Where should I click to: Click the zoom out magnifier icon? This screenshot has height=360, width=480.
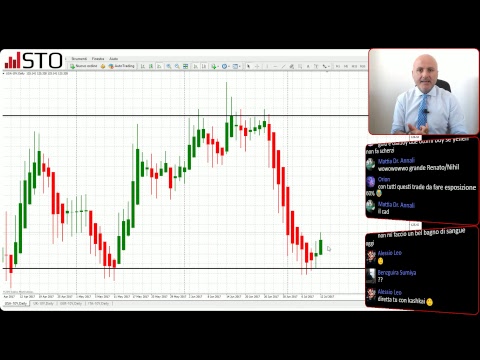coord(177,66)
